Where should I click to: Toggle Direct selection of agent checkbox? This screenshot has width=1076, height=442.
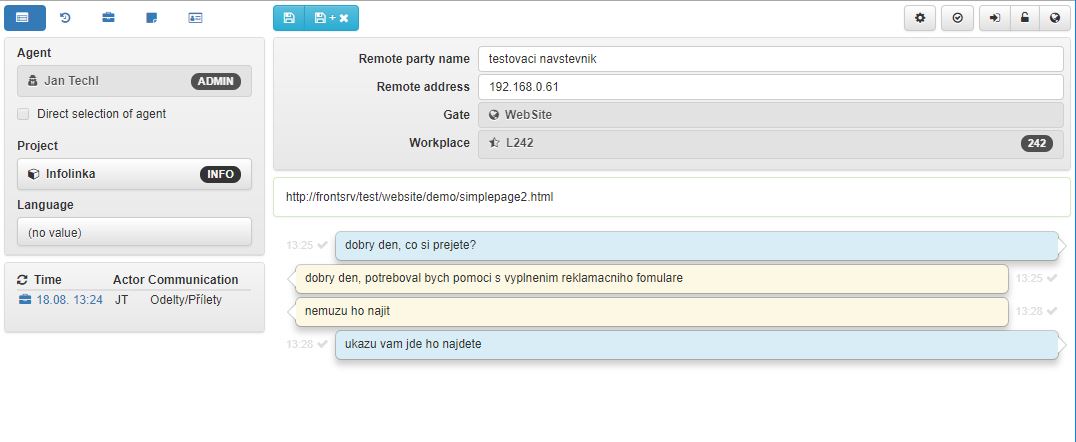pyautogui.click(x=23, y=114)
